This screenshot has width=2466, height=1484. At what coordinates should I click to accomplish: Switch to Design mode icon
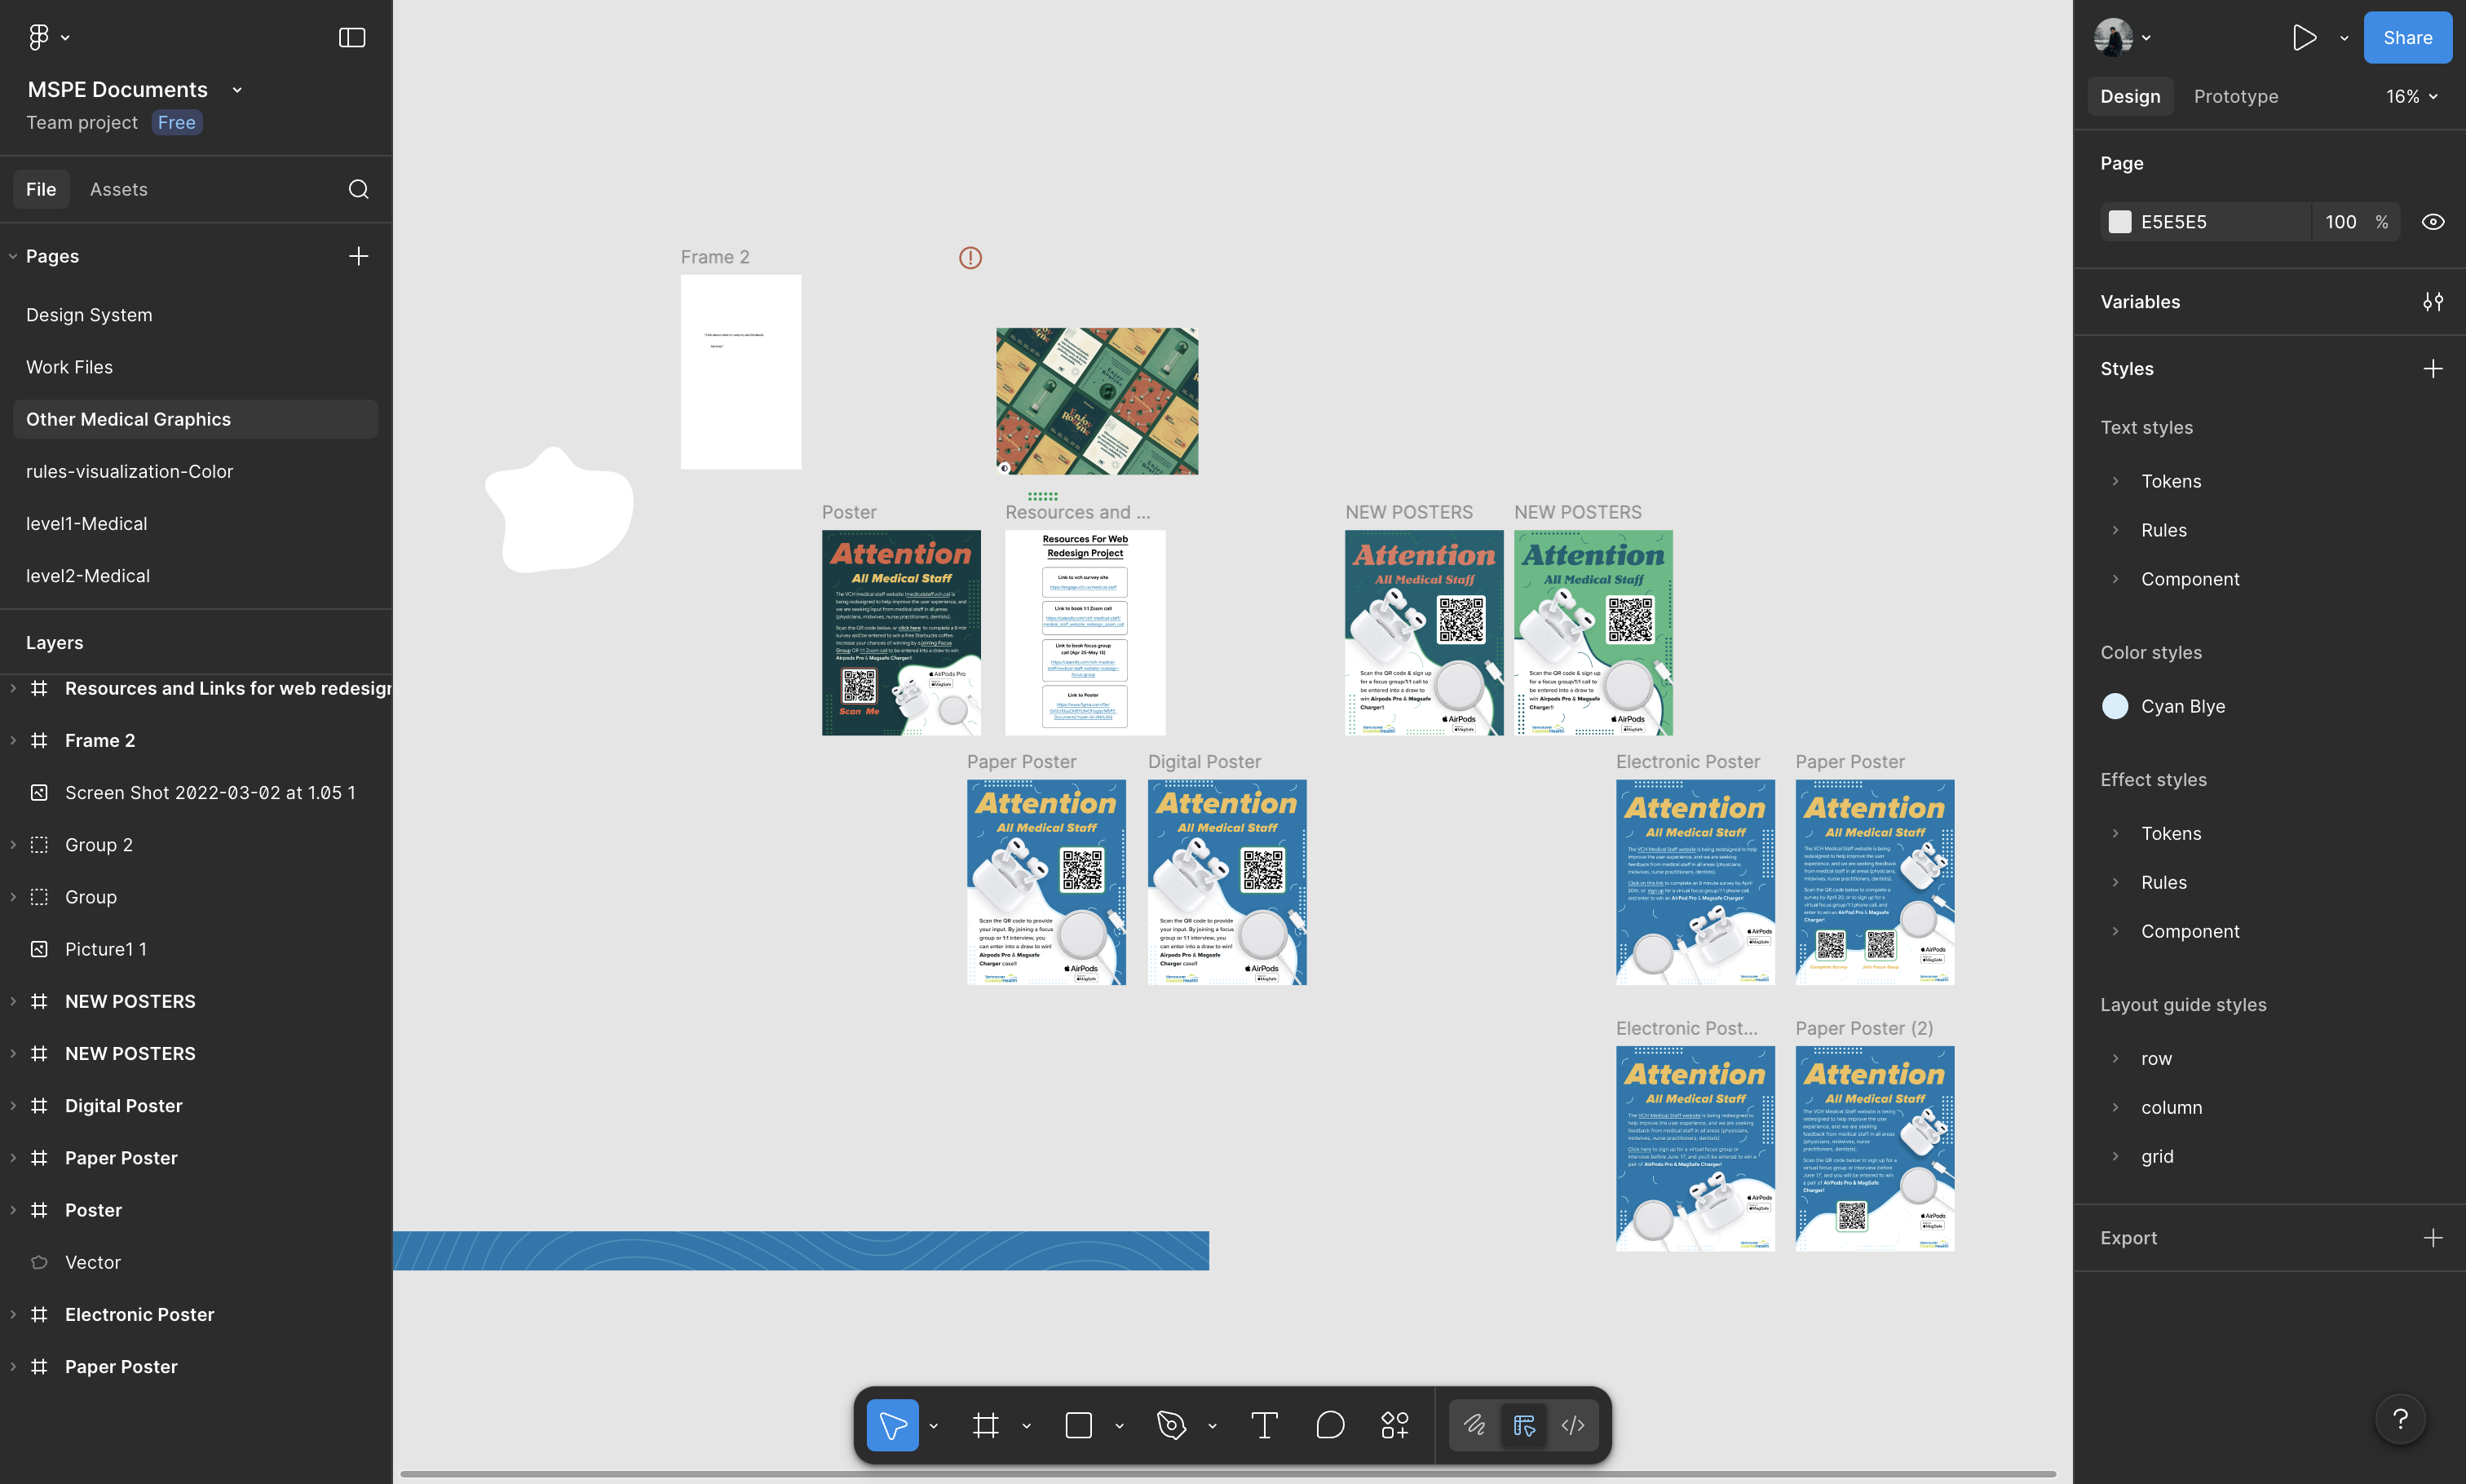[1524, 1425]
